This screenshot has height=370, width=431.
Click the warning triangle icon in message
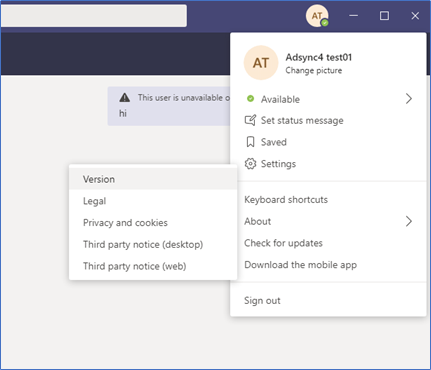click(125, 98)
